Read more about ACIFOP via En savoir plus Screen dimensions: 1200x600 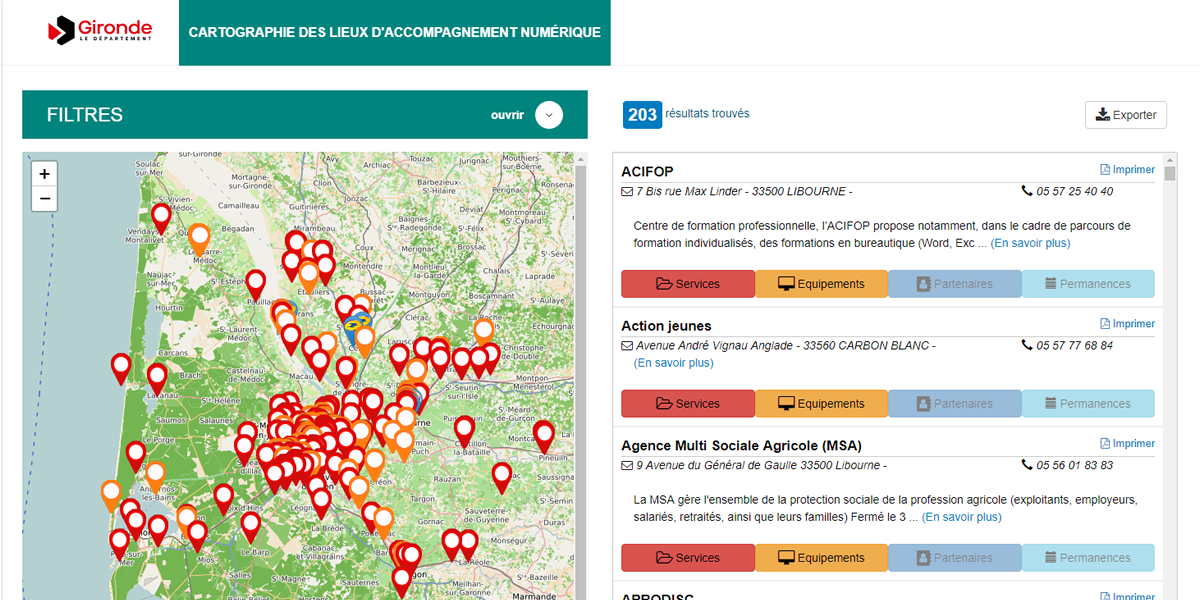1030,243
